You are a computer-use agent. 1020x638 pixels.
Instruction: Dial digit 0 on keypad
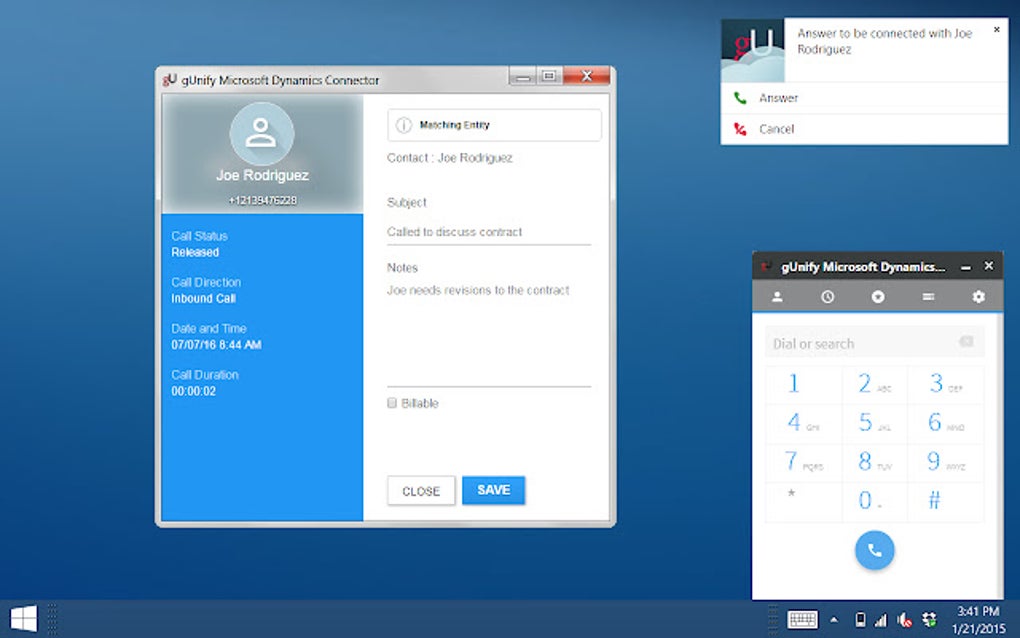(874, 501)
